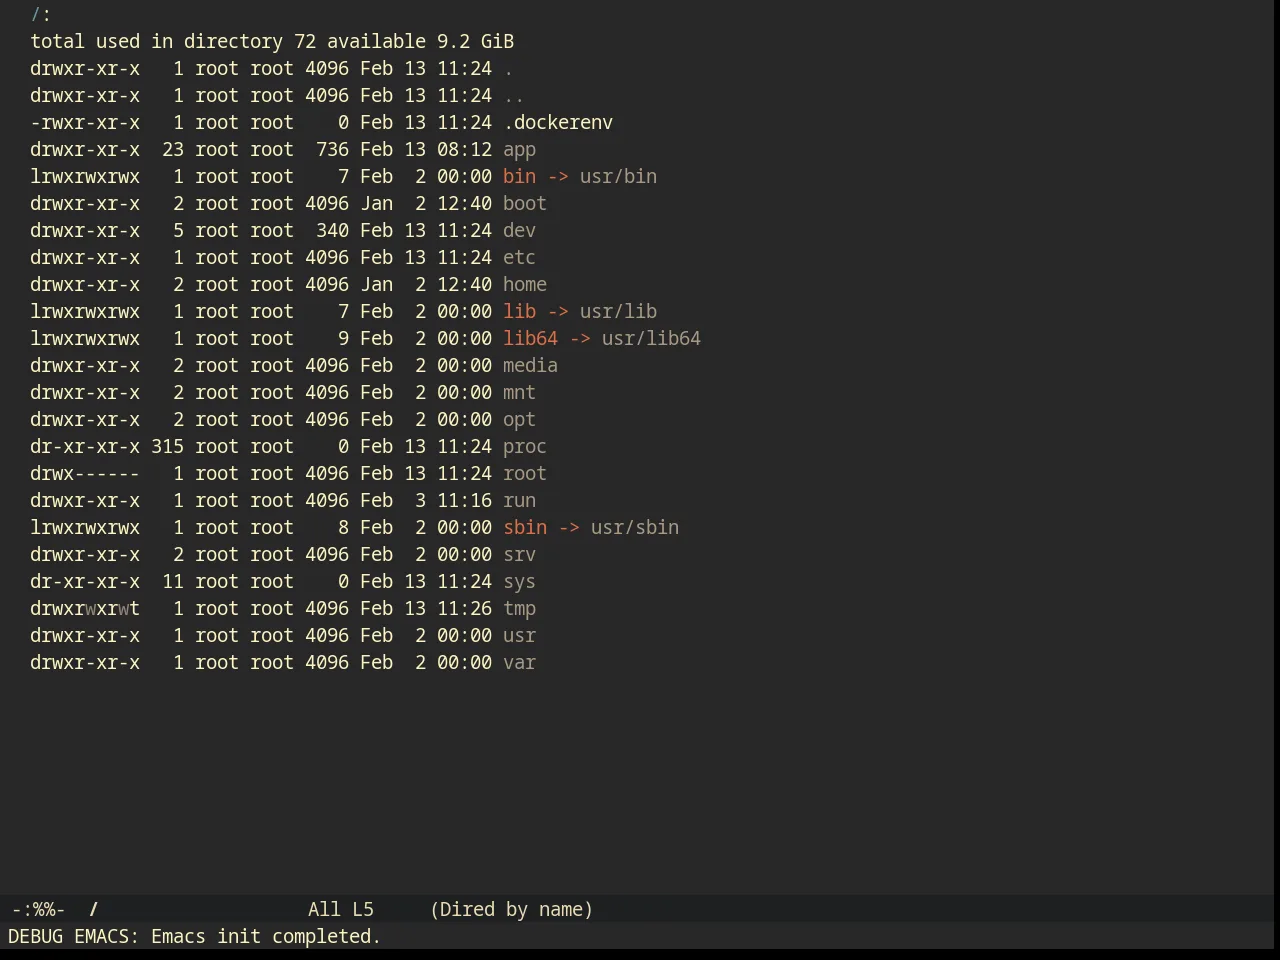The image size is (1280, 960).
Task: Open the dev directory
Action: [x=519, y=231]
